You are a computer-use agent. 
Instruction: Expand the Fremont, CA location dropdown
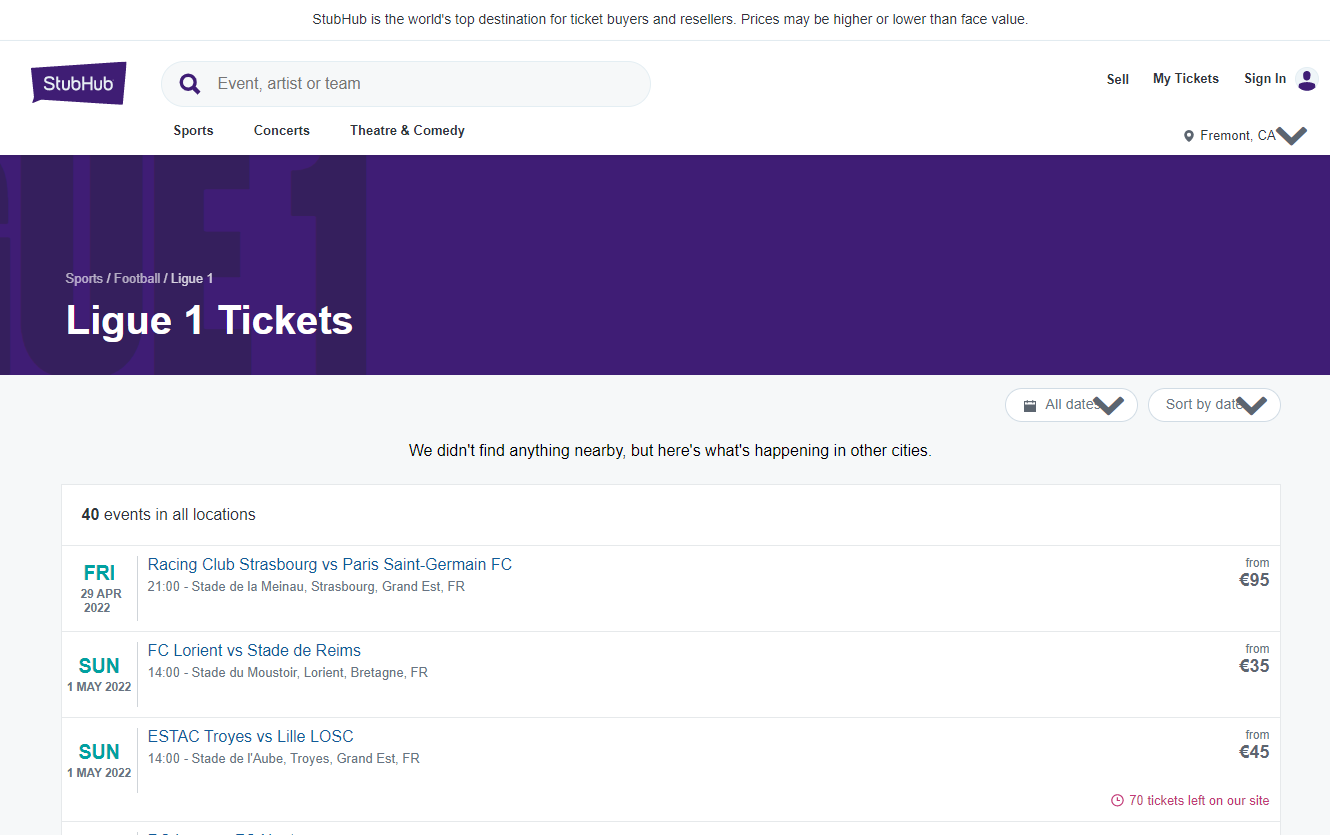click(1245, 135)
